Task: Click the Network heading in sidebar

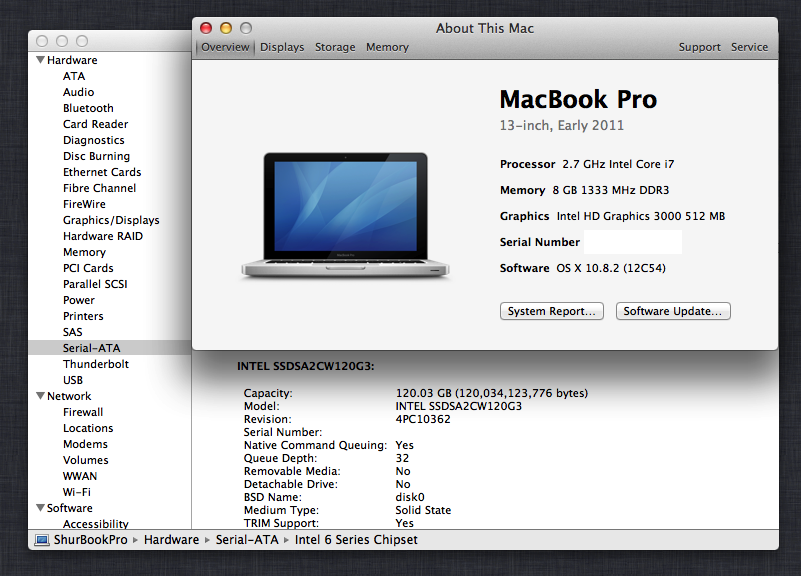Action: (69, 396)
